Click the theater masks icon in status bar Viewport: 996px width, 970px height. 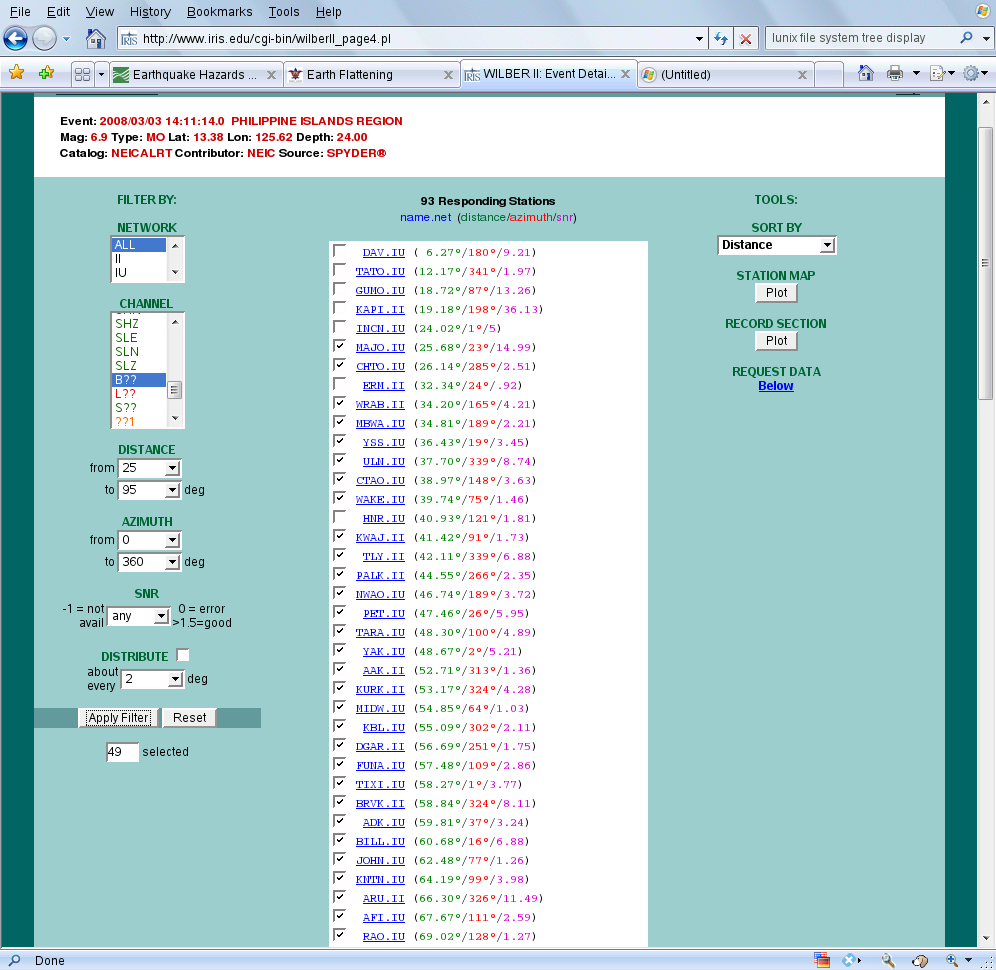coord(920,960)
